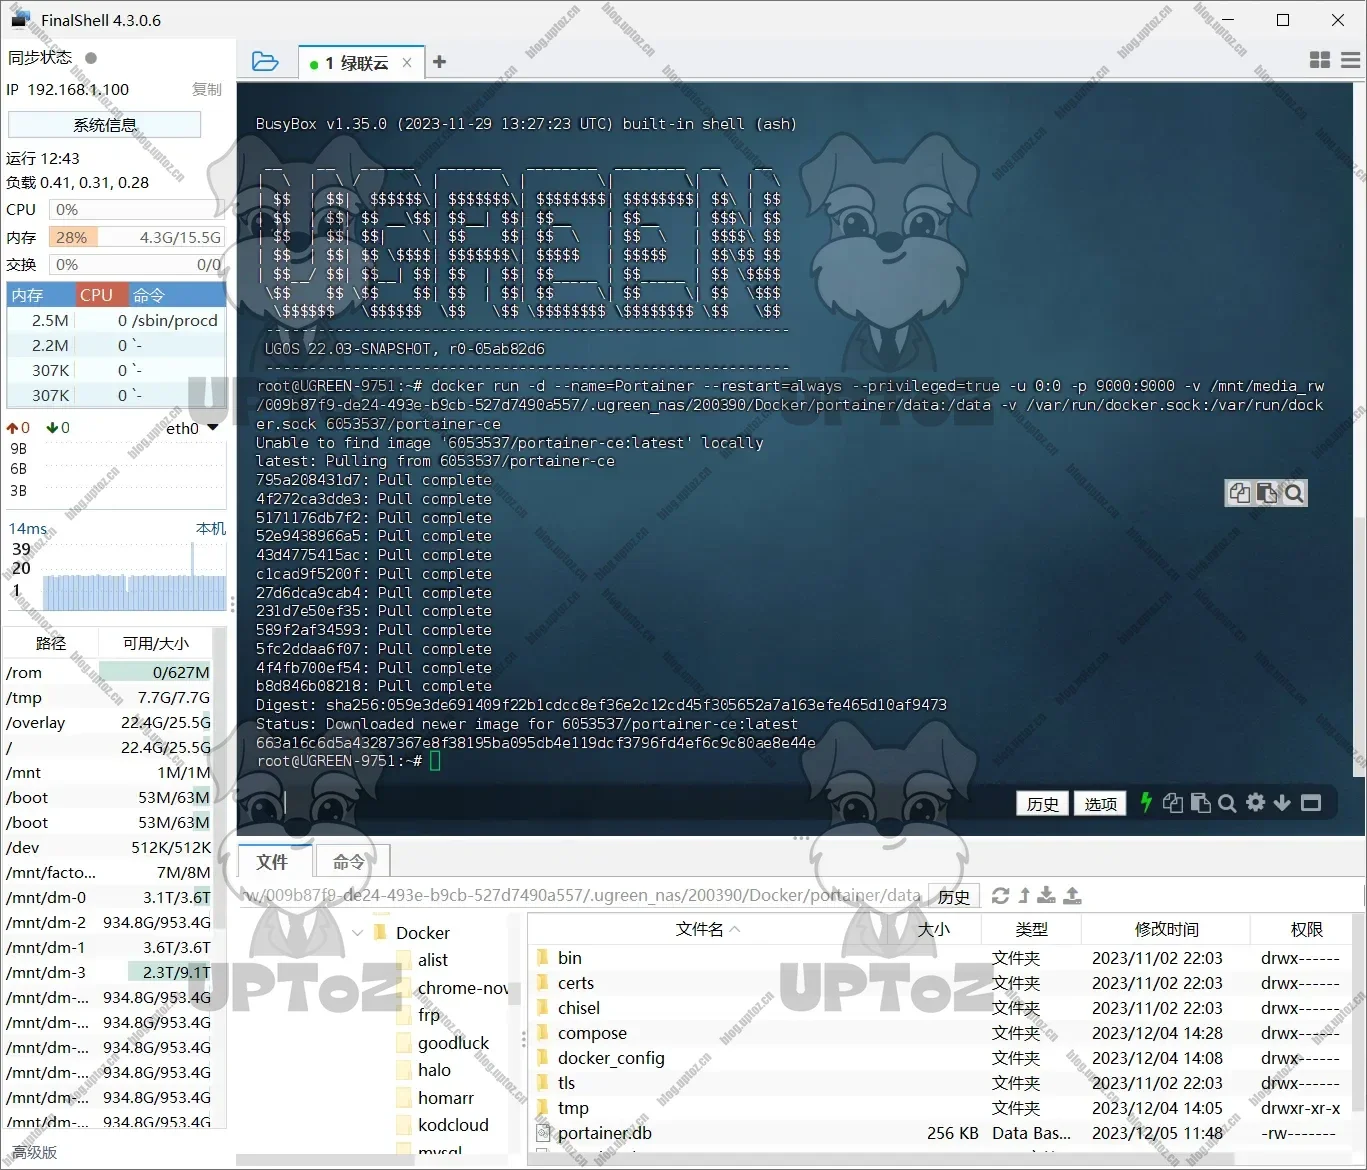Select the bin folder row
This screenshot has width=1367, height=1170.
tap(940, 958)
